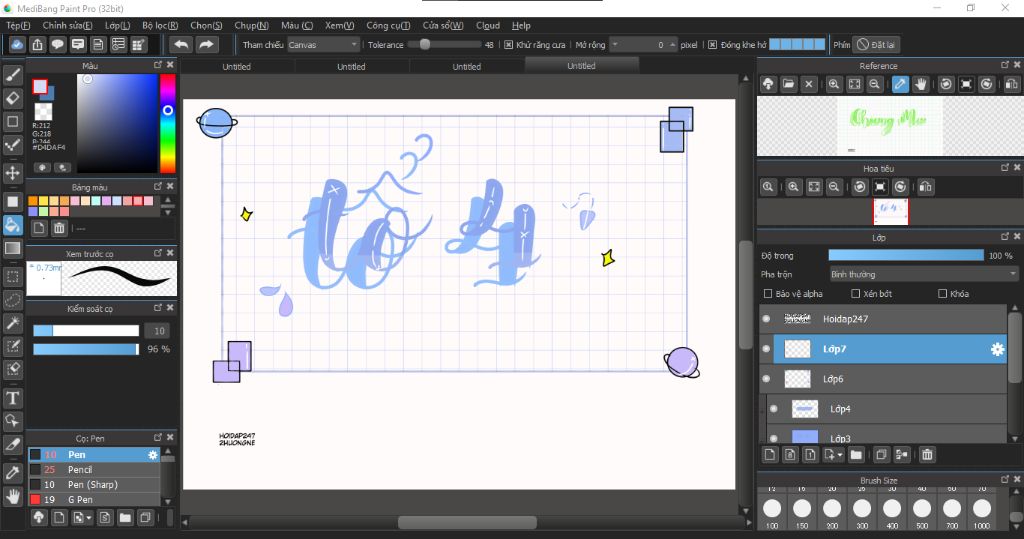
Task: Enable the Xén bớt checkbox
Action: [x=856, y=294]
